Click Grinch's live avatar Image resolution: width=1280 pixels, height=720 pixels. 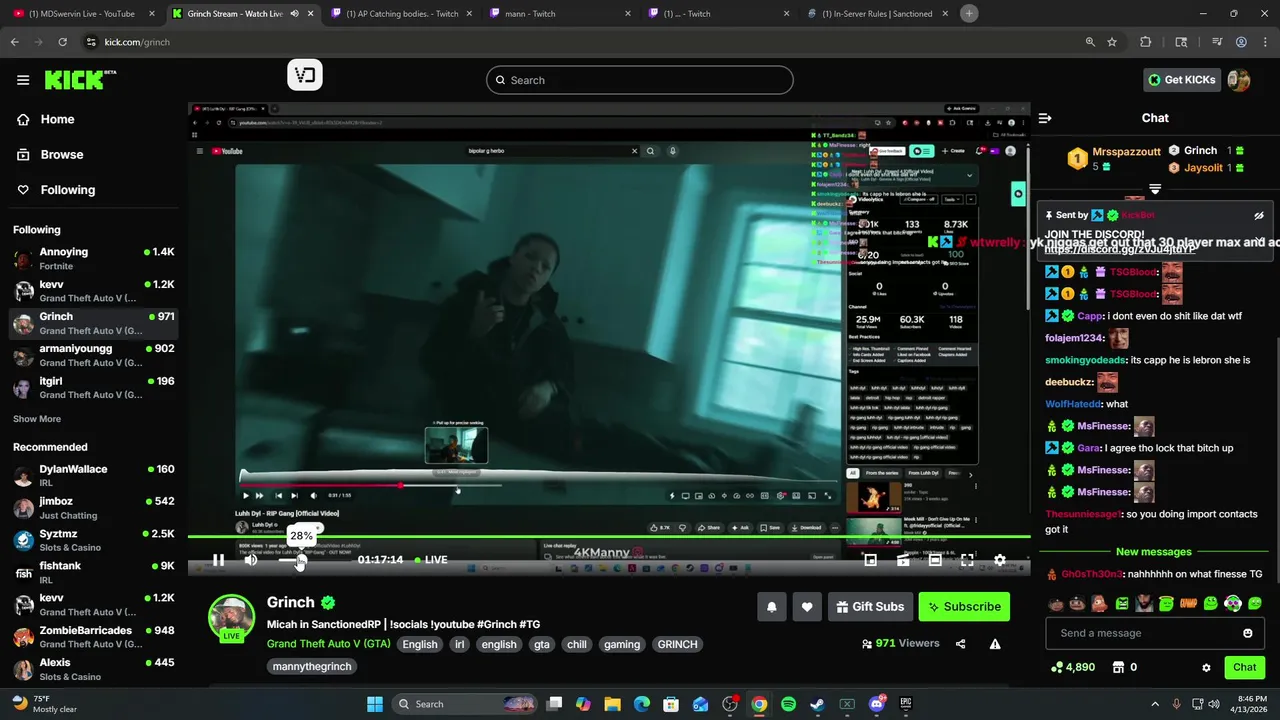coord(231,618)
